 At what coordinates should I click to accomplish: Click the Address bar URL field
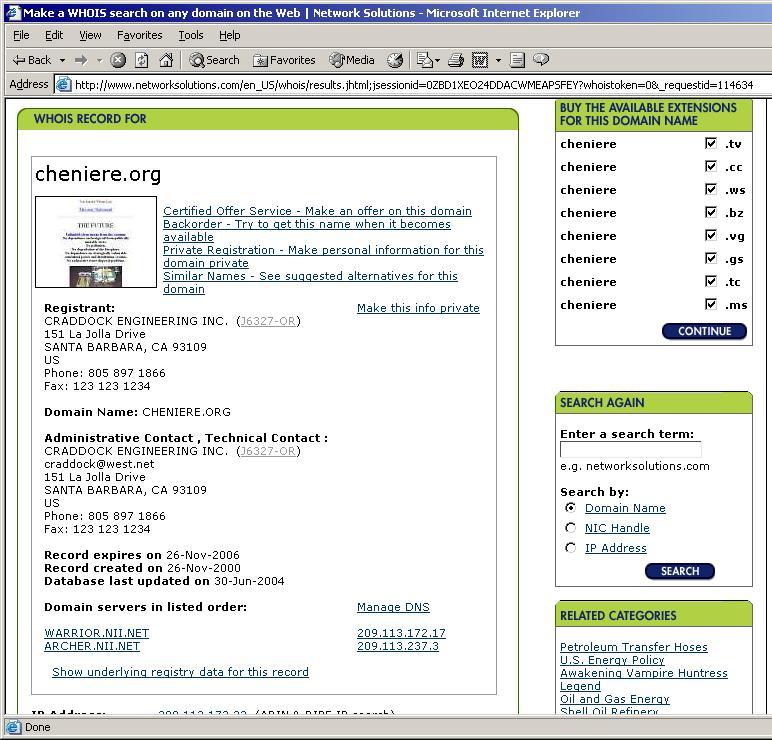[x=414, y=85]
